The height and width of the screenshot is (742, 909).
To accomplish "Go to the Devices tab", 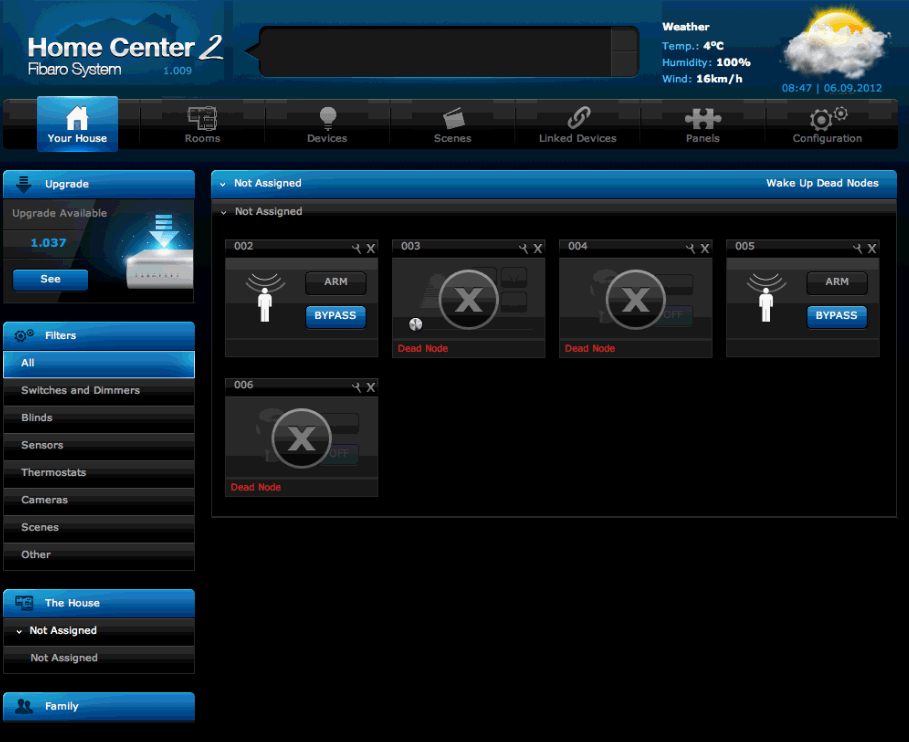I will click(x=328, y=125).
